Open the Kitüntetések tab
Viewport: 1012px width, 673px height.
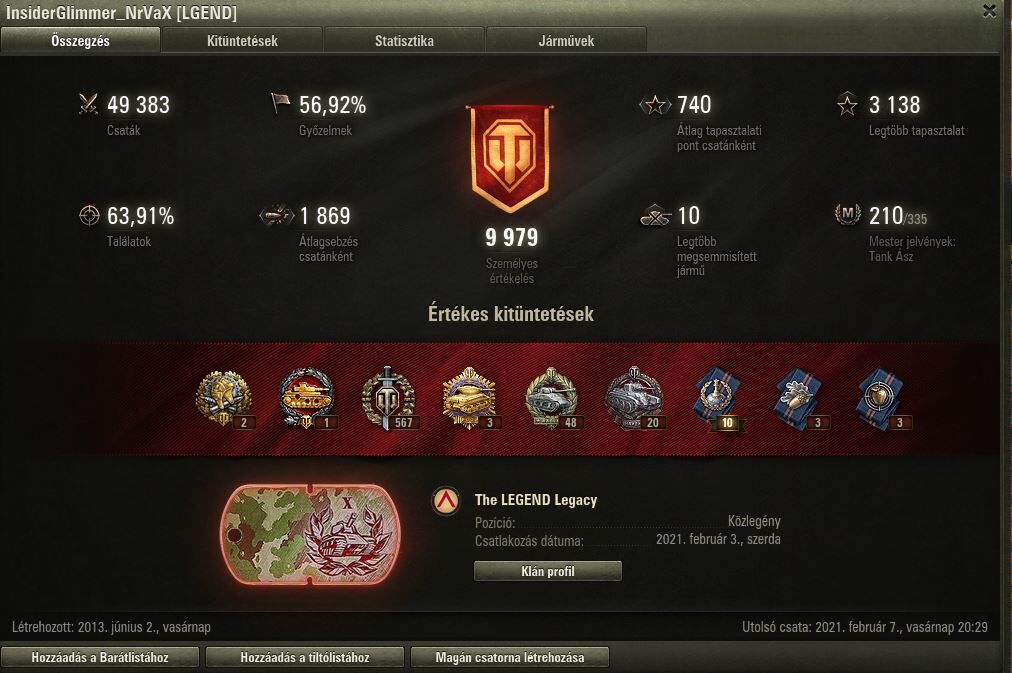click(x=242, y=41)
